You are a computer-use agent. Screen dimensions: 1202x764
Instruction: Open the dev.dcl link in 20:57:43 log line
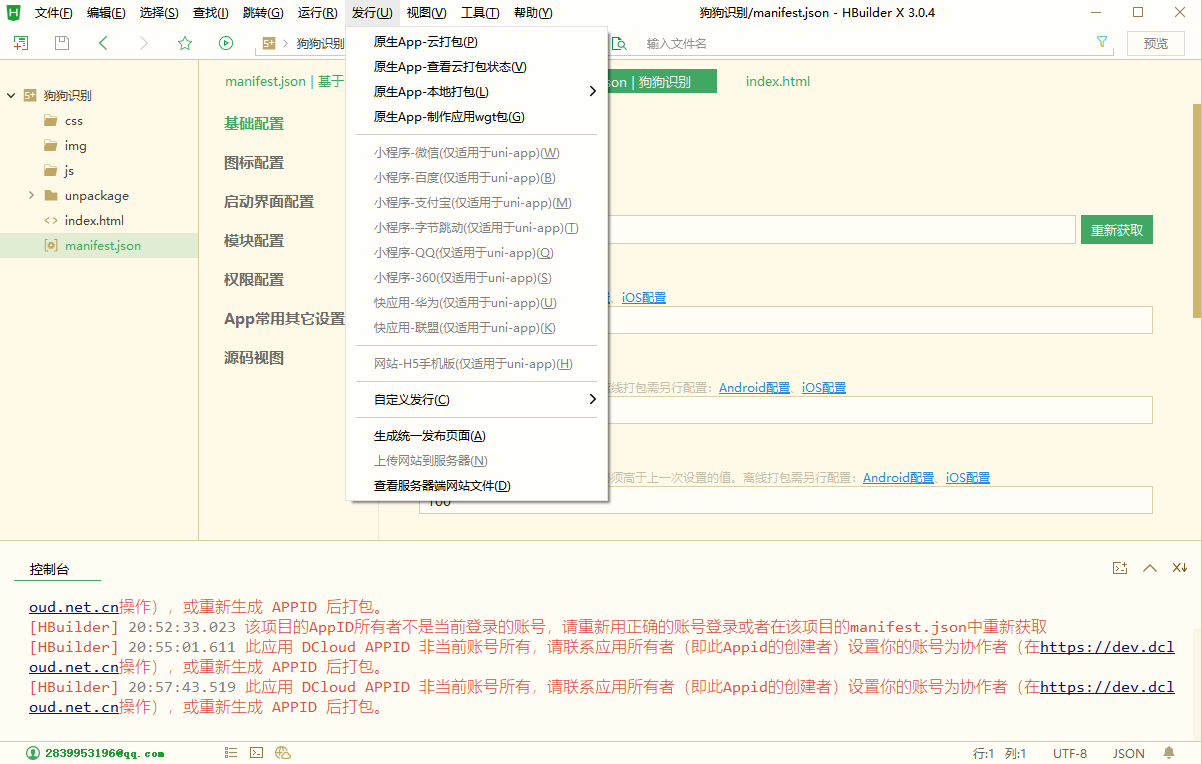pos(1107,687)
